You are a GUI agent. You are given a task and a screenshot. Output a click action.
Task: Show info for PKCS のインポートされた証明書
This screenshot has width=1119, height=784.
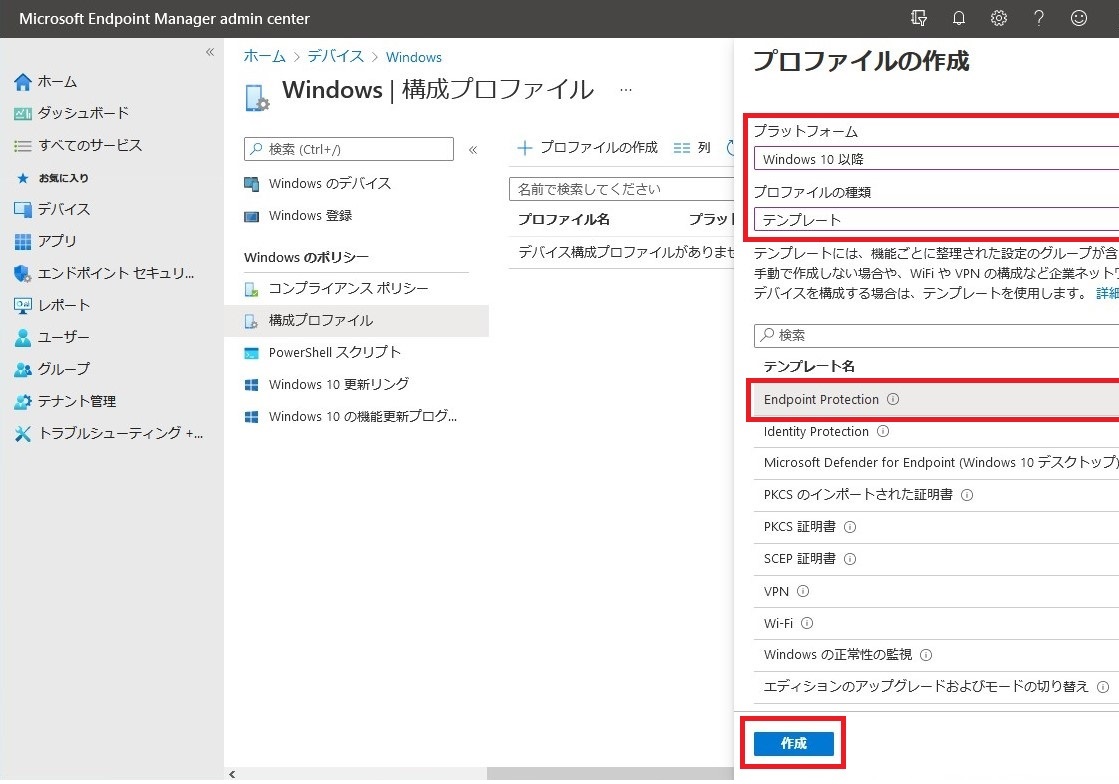point(967,495)
